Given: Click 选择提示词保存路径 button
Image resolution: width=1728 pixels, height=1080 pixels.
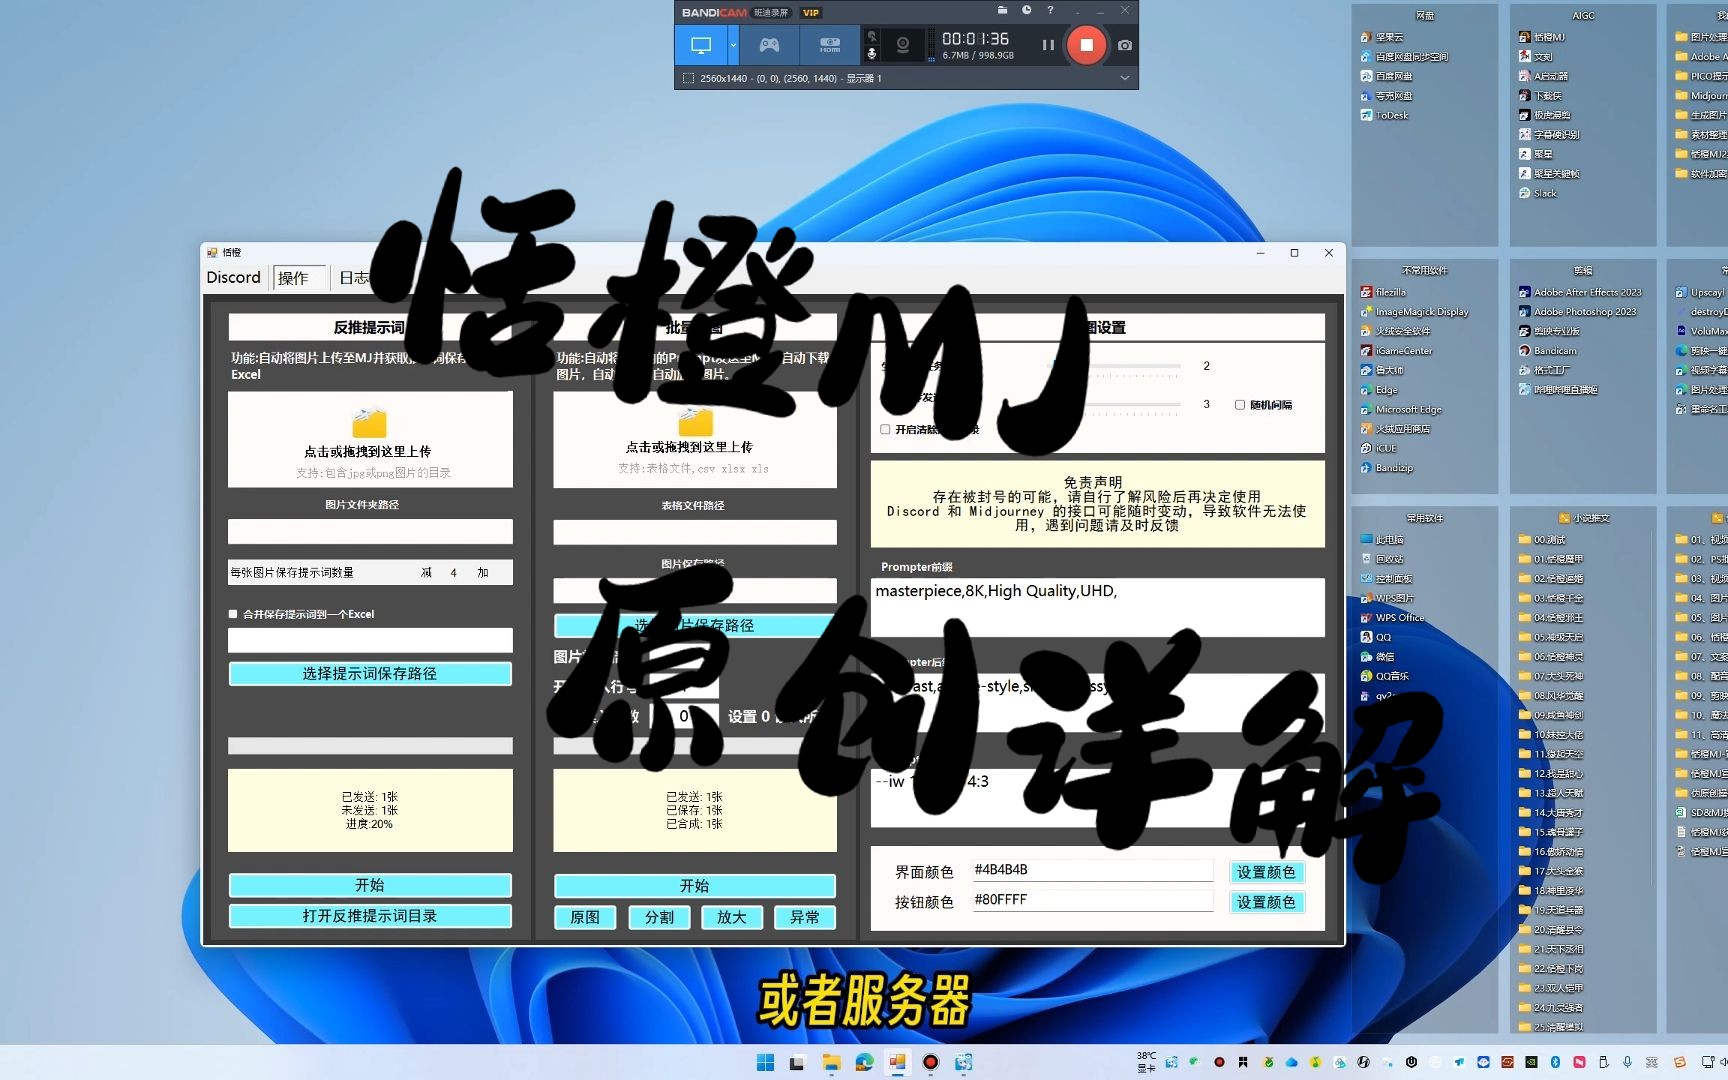Looking at the screenshot, I should coord(370,674).
